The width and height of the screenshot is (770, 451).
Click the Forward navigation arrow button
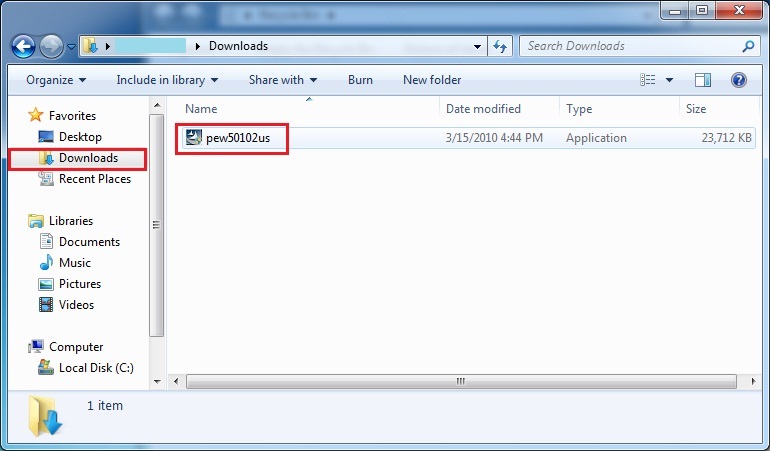coord(52,46)
